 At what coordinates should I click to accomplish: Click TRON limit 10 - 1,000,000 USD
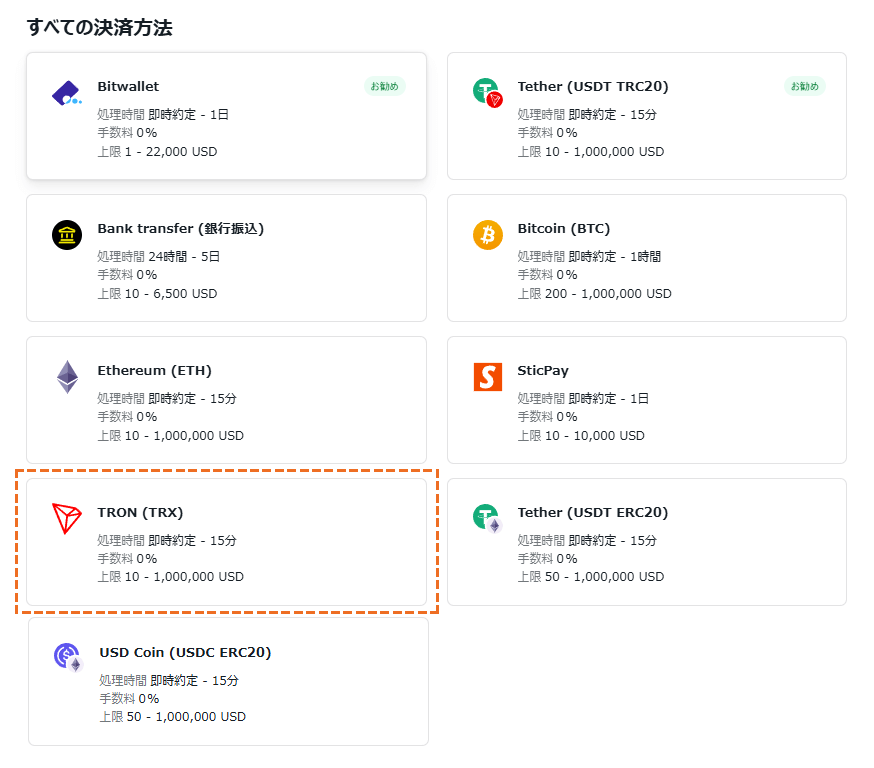[171, 577]
